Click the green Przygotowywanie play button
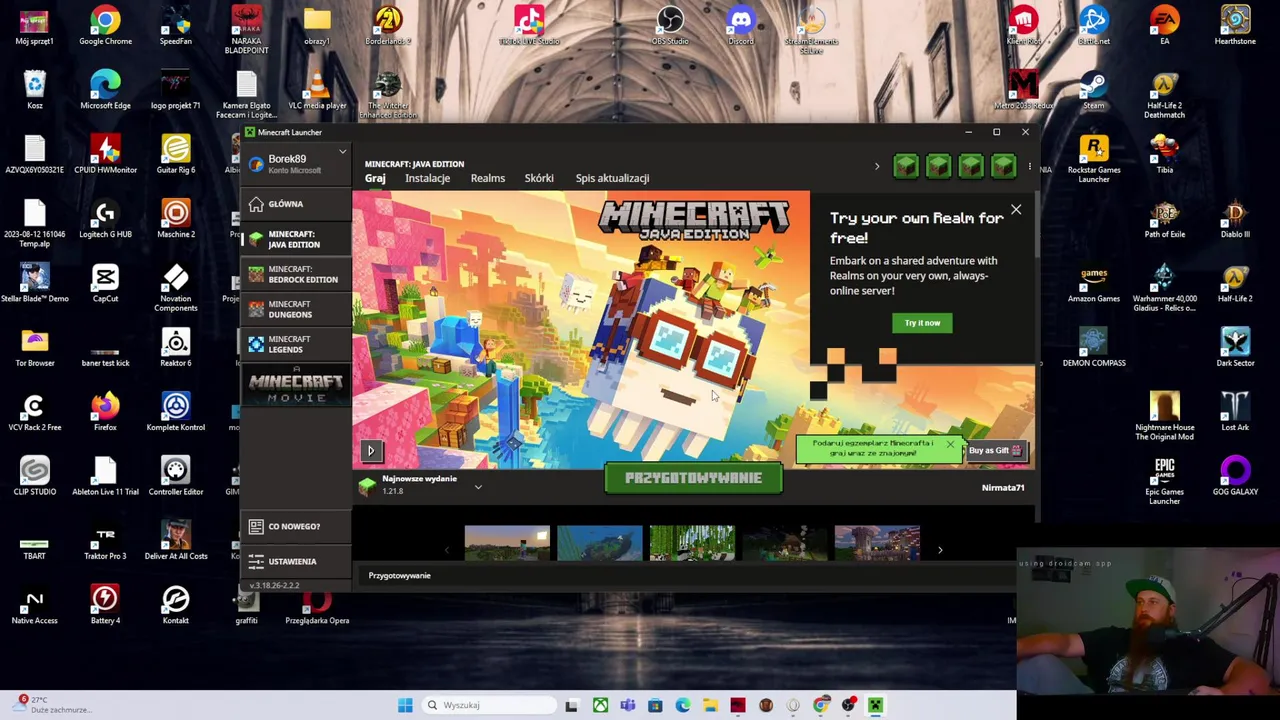This screenshot has width=1280, height=720. pyautogui.click(x=693, y=479)
